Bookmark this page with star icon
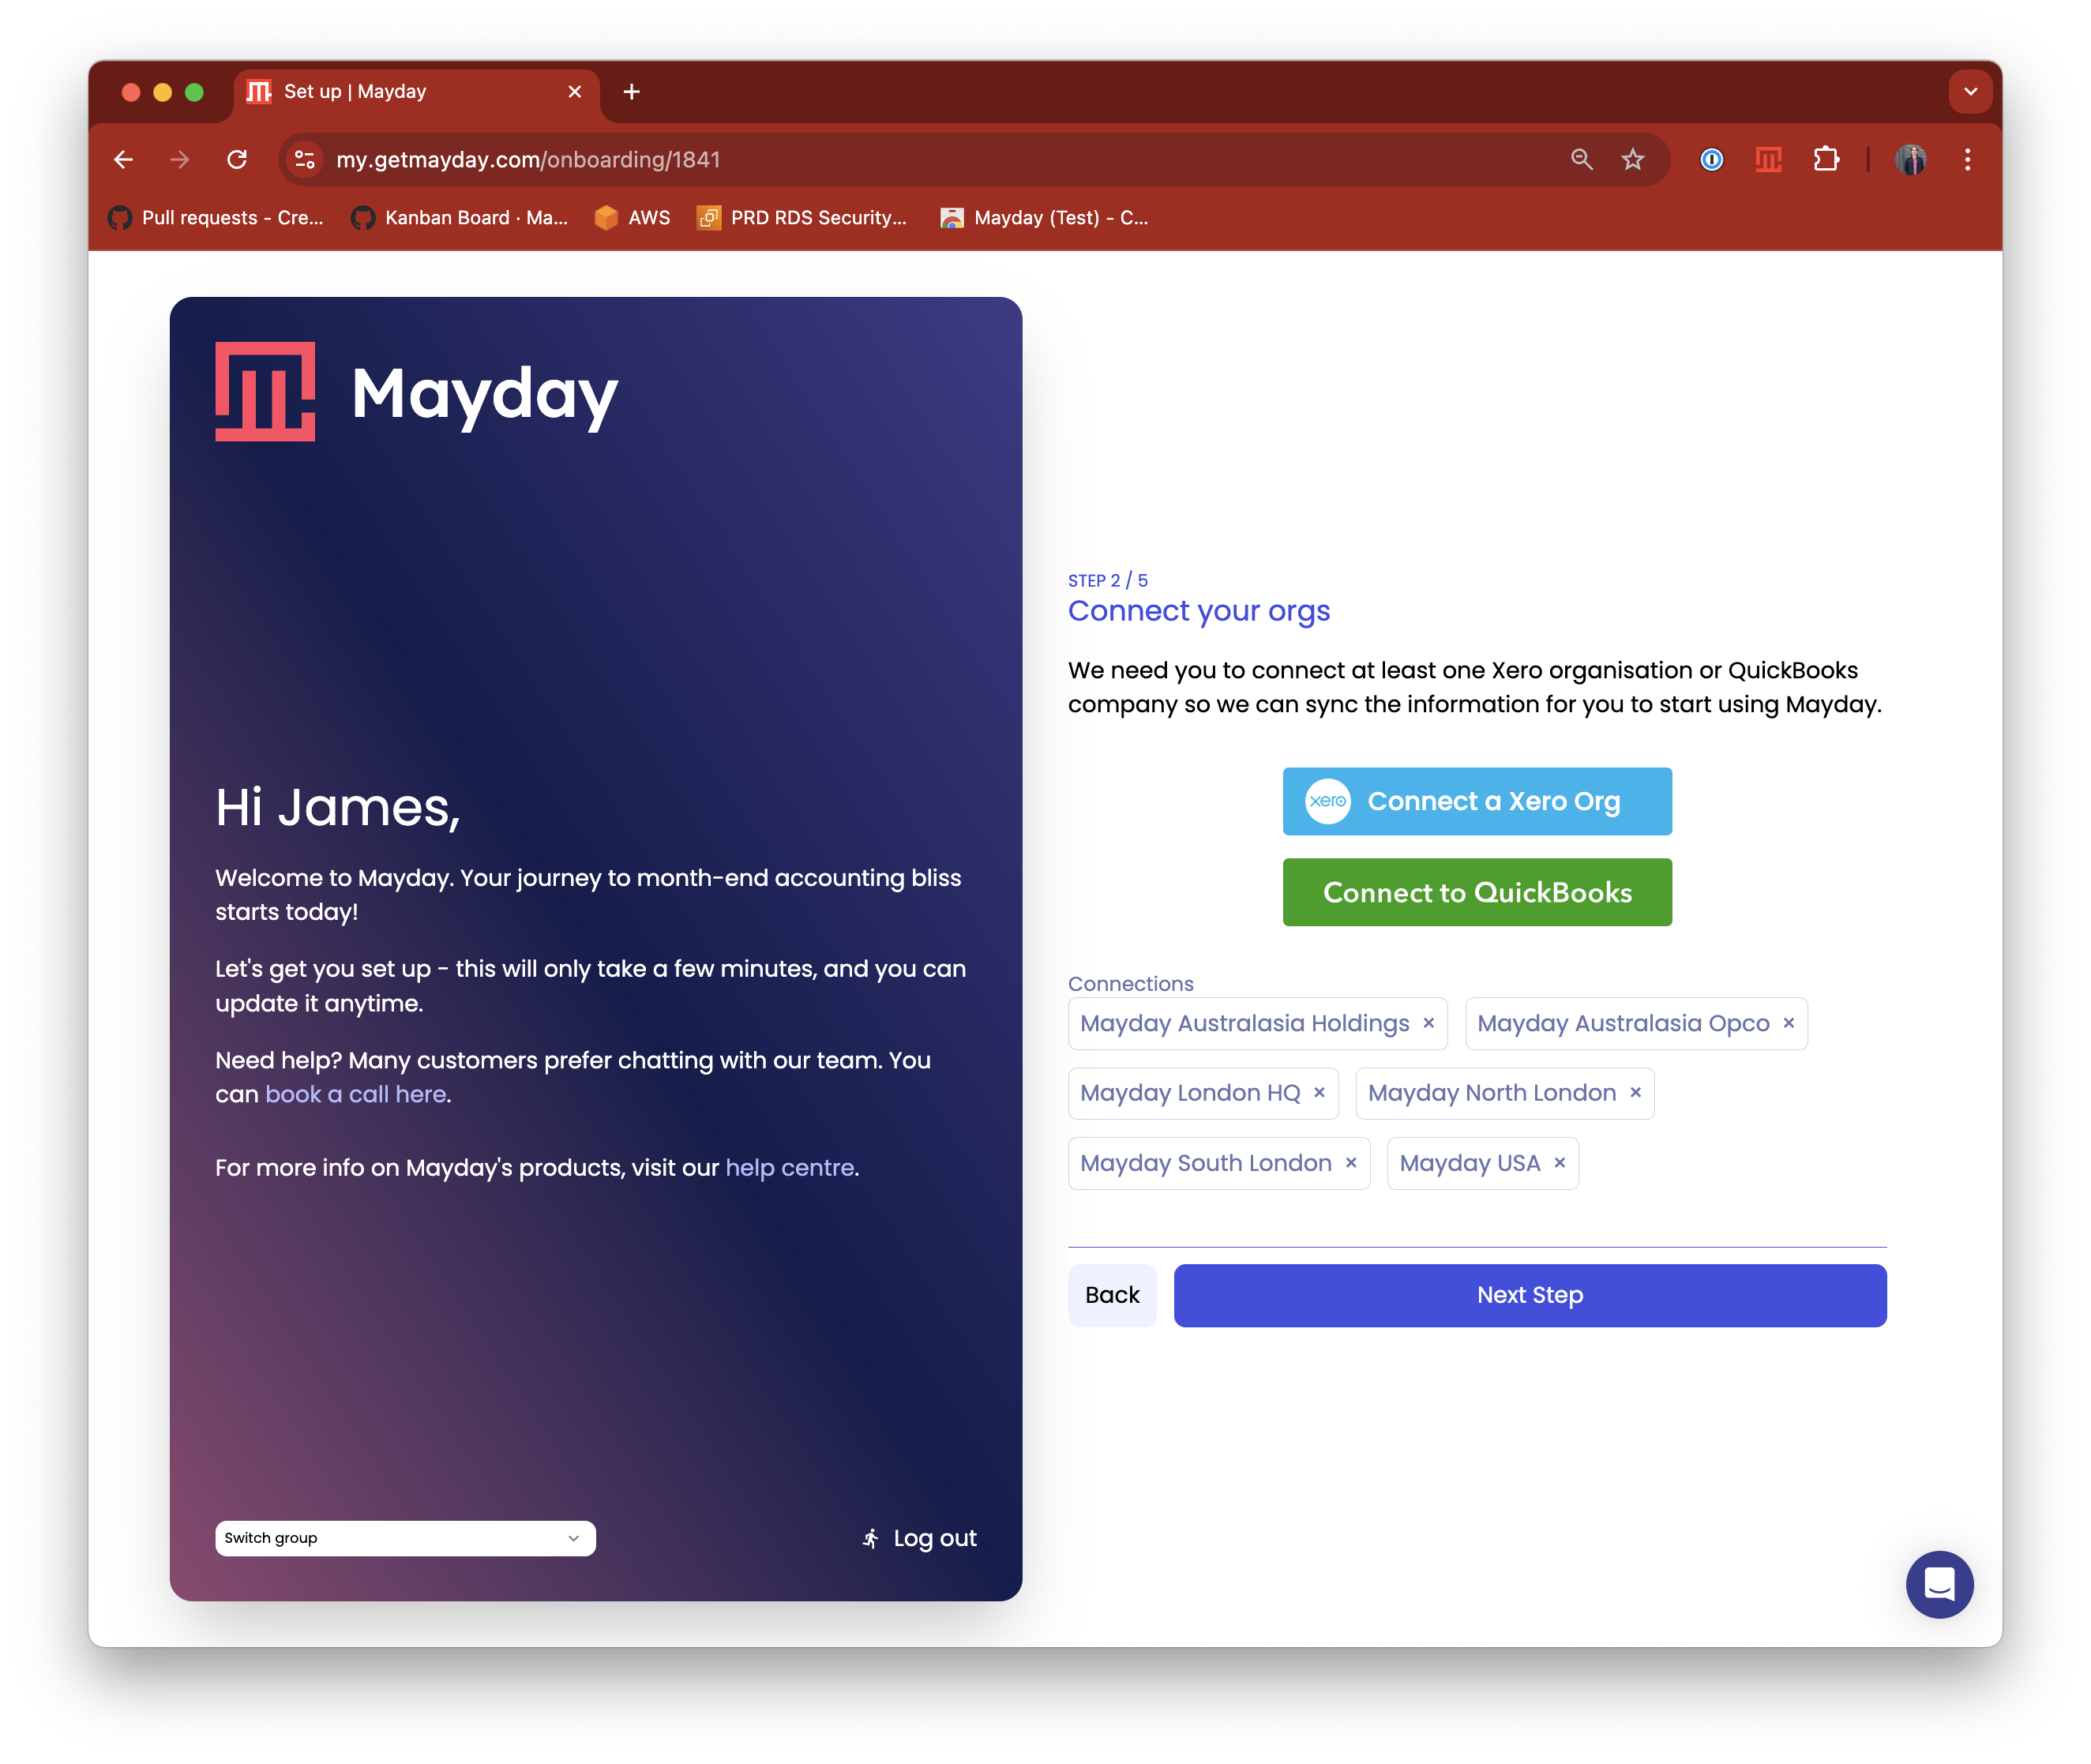 click(x=1632, y=160)
